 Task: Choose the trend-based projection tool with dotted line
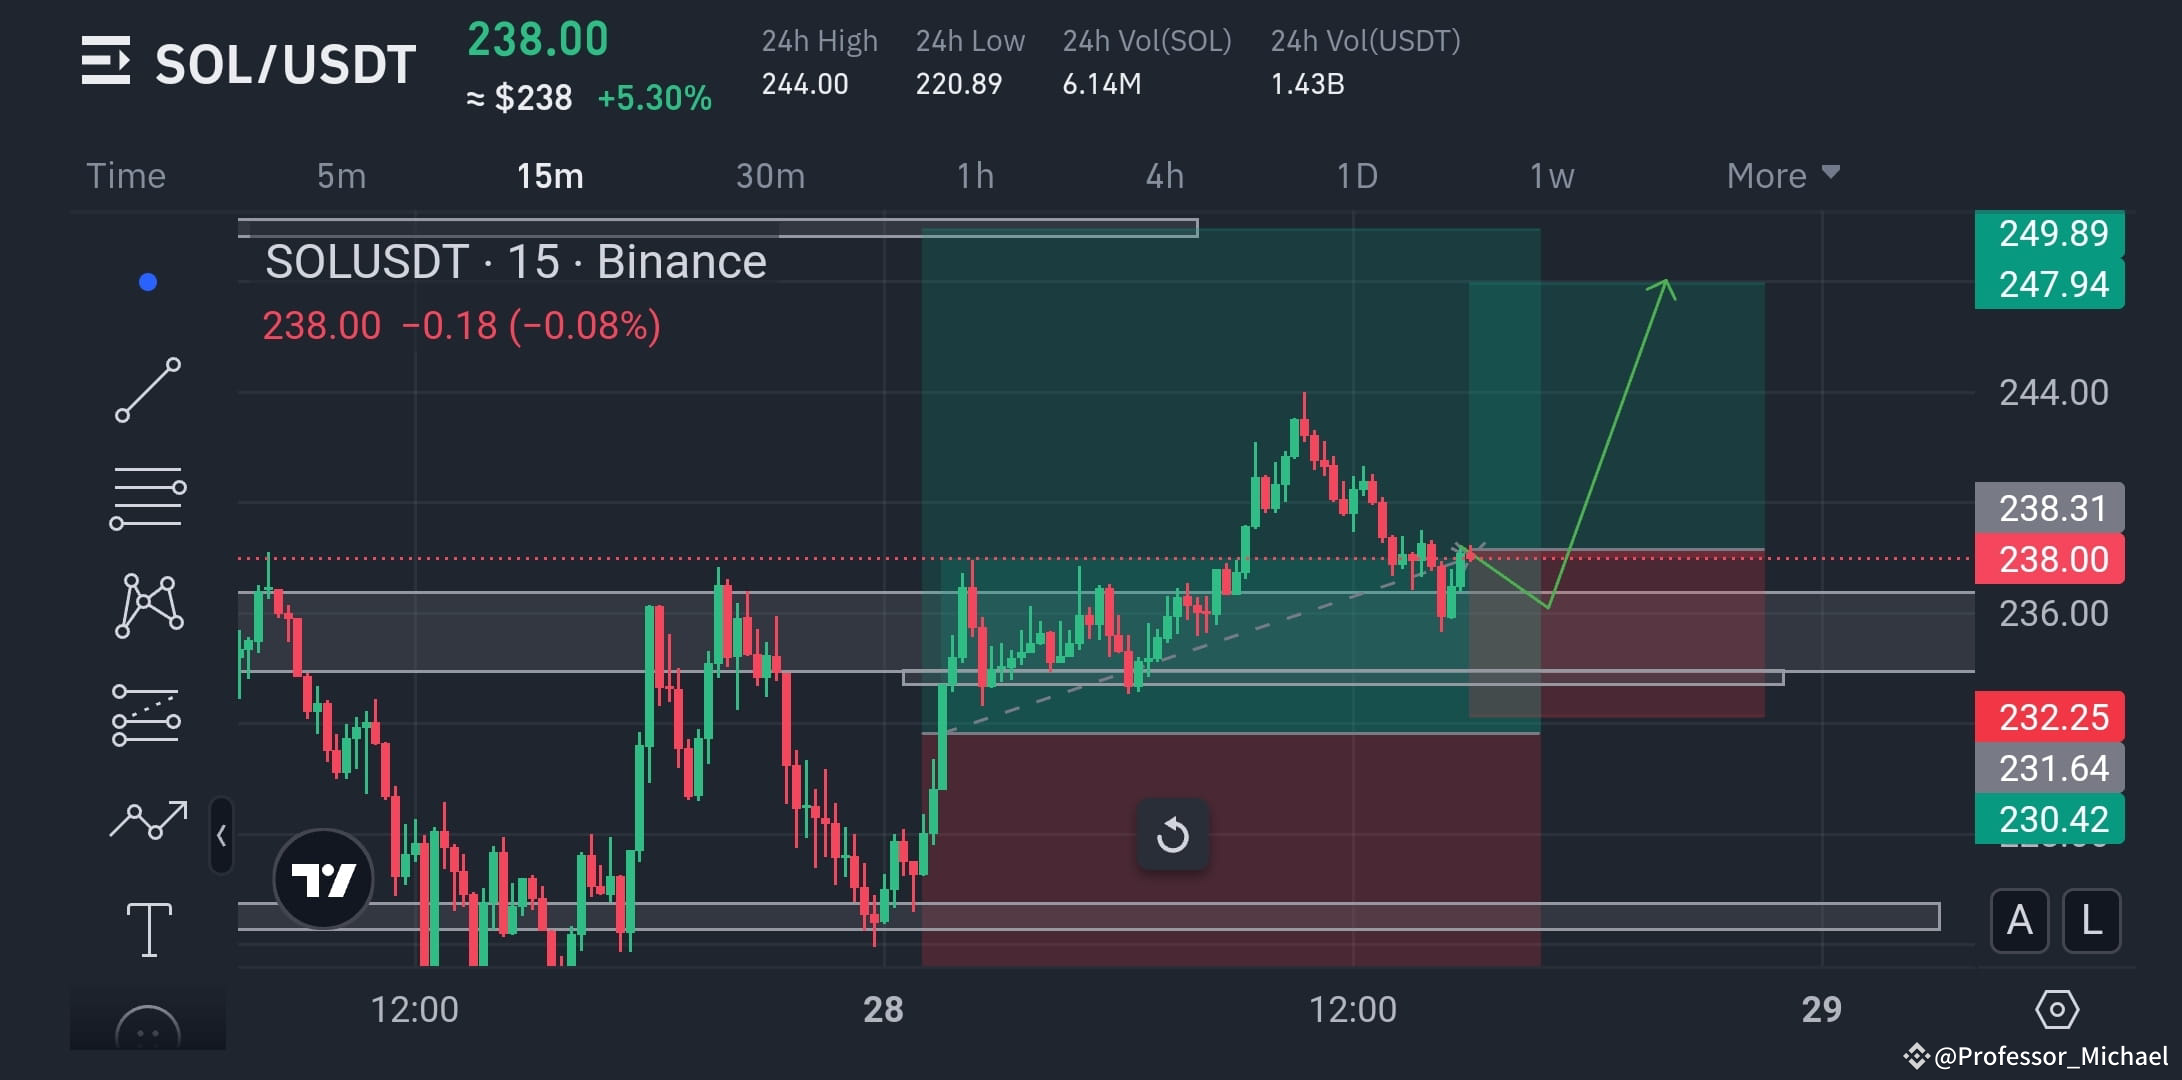(148, 715)
